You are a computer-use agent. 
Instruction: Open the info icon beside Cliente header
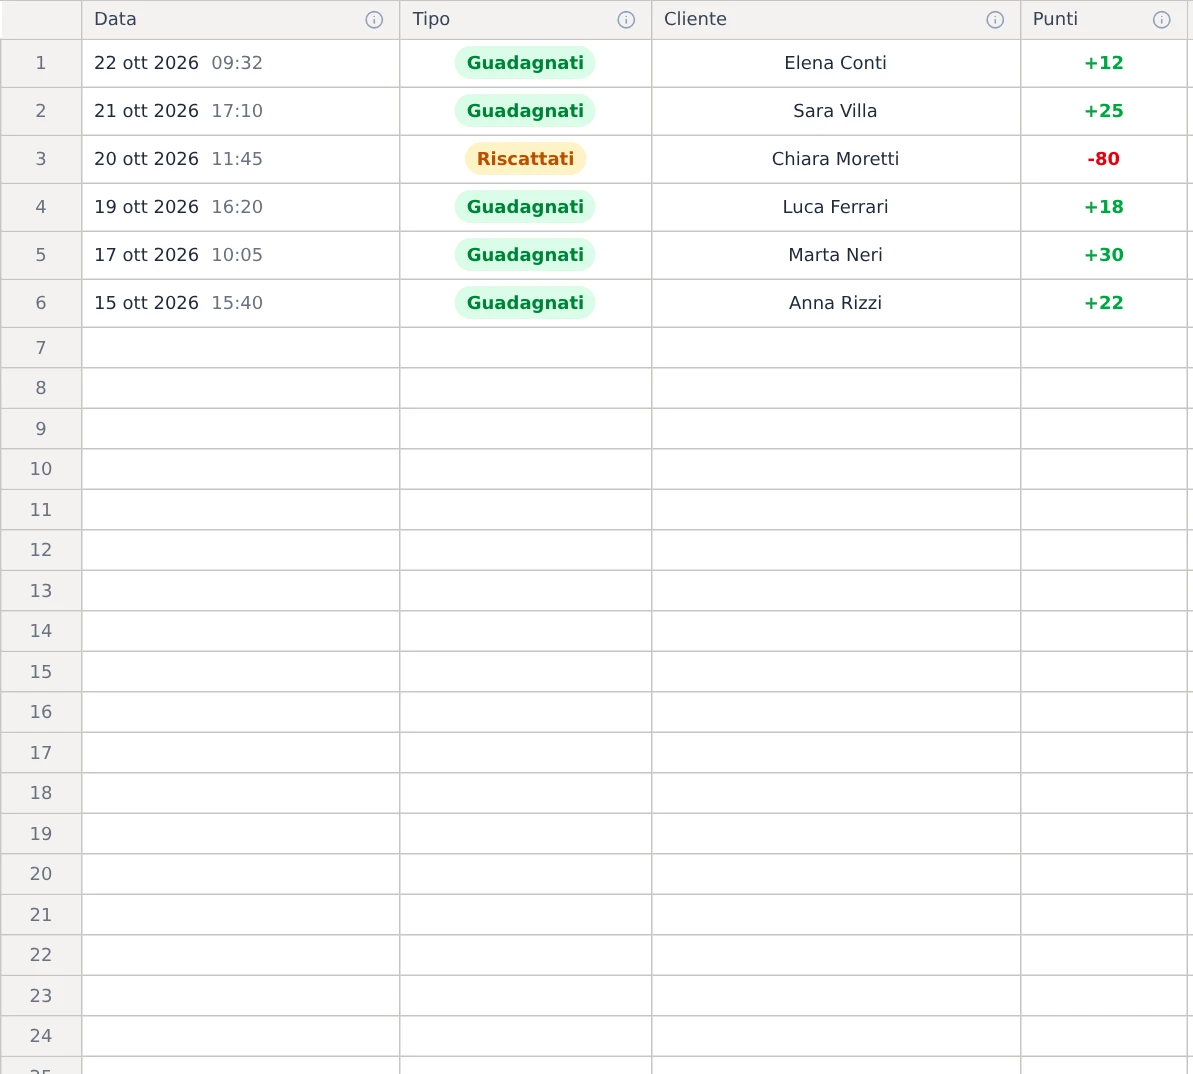pos(994,20)
